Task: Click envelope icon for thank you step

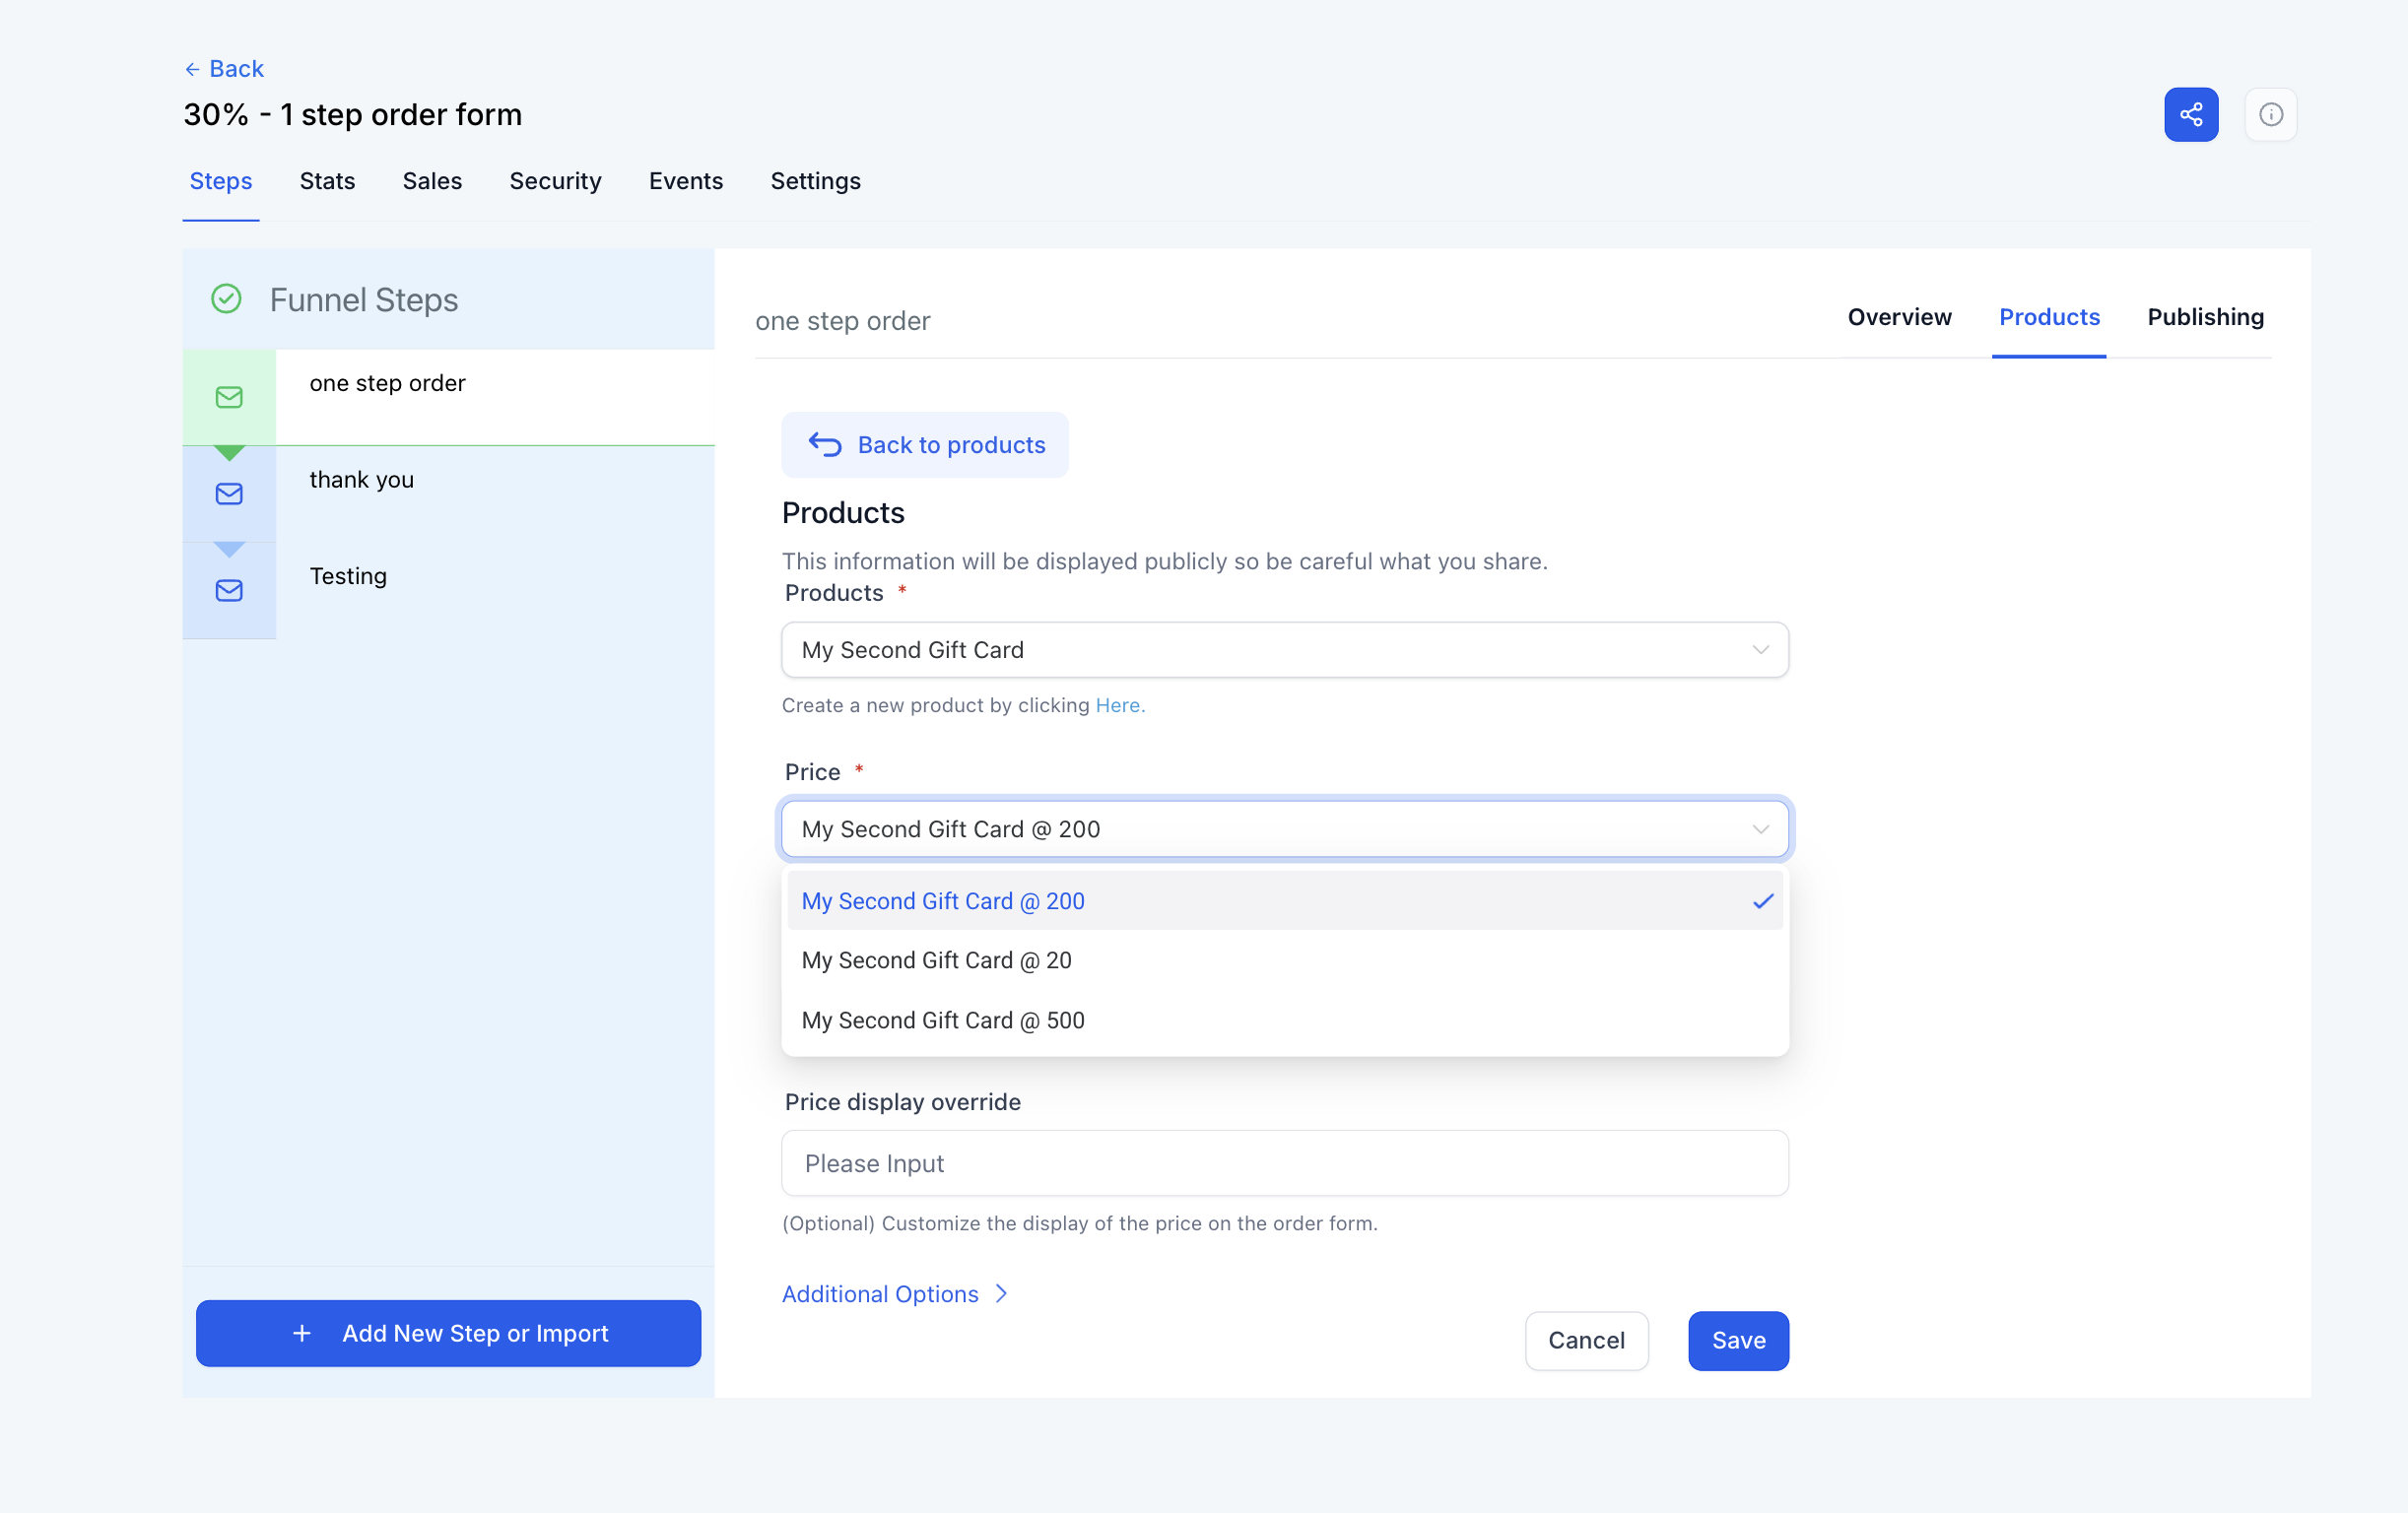Action: (229, 494)
